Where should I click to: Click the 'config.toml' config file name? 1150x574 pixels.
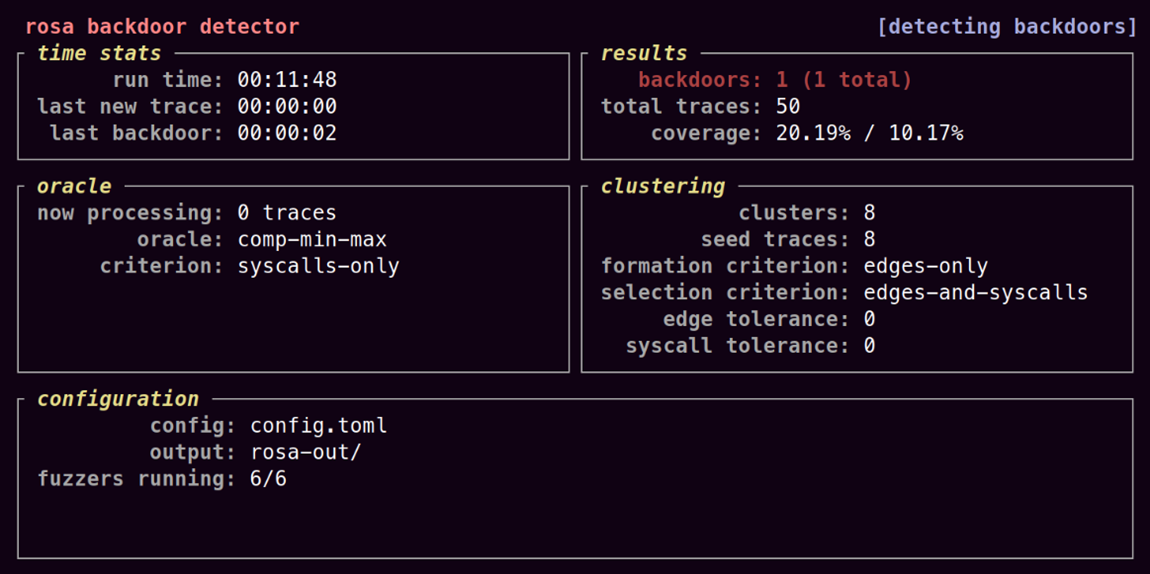tap(318, 426)
